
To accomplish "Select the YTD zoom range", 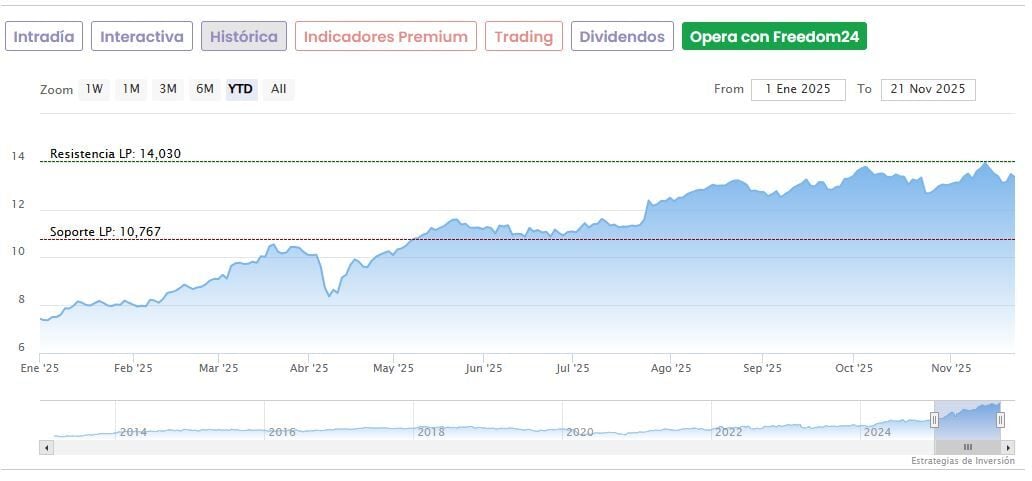I will click(x=241, y=89).
